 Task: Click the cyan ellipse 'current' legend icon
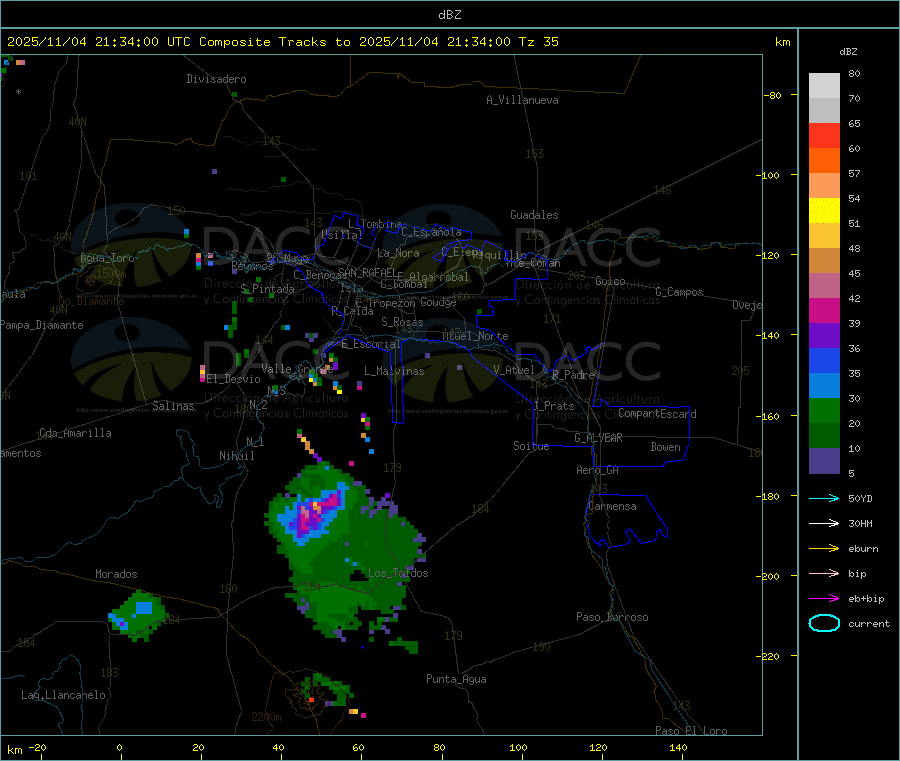pos(824,623)
